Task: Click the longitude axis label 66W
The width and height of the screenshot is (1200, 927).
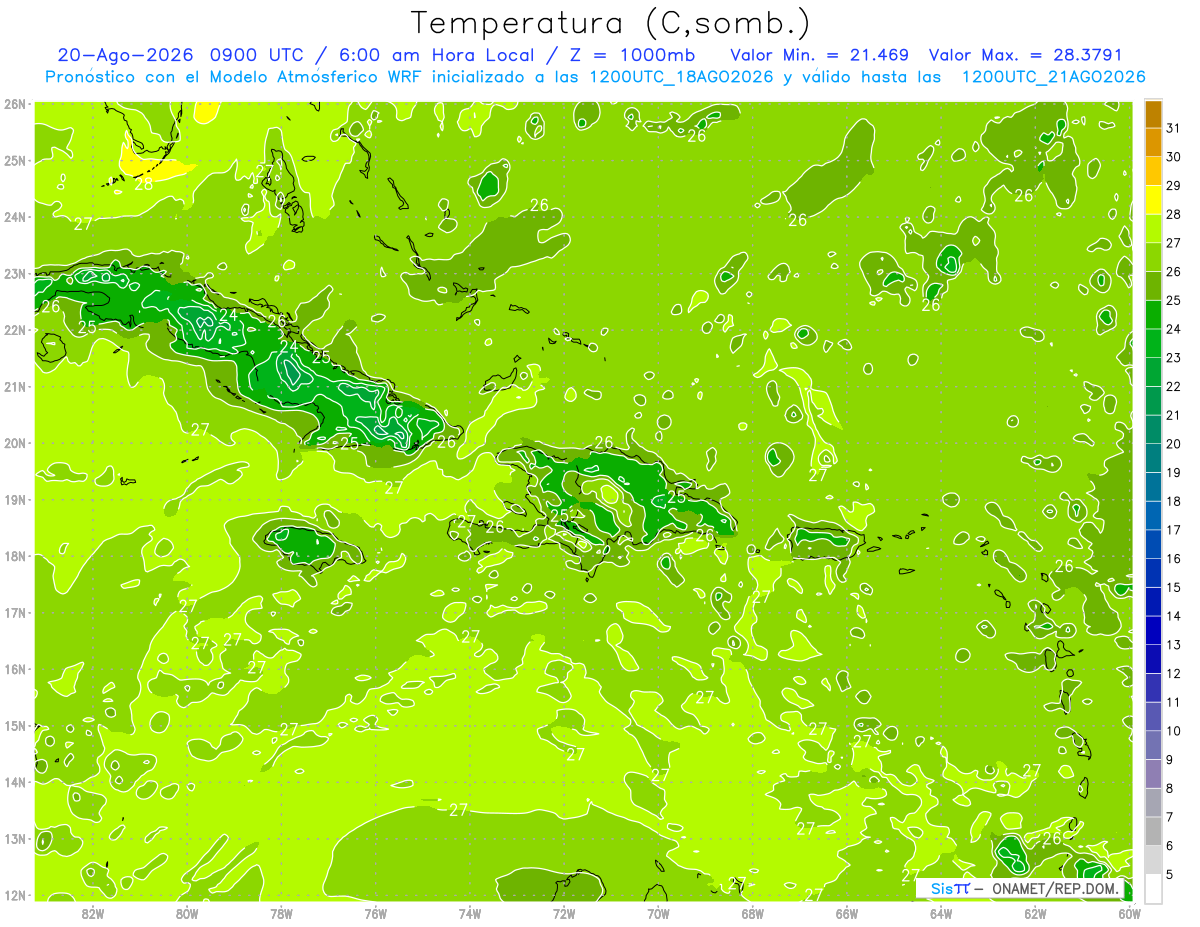Action: (x=847, y=913)
